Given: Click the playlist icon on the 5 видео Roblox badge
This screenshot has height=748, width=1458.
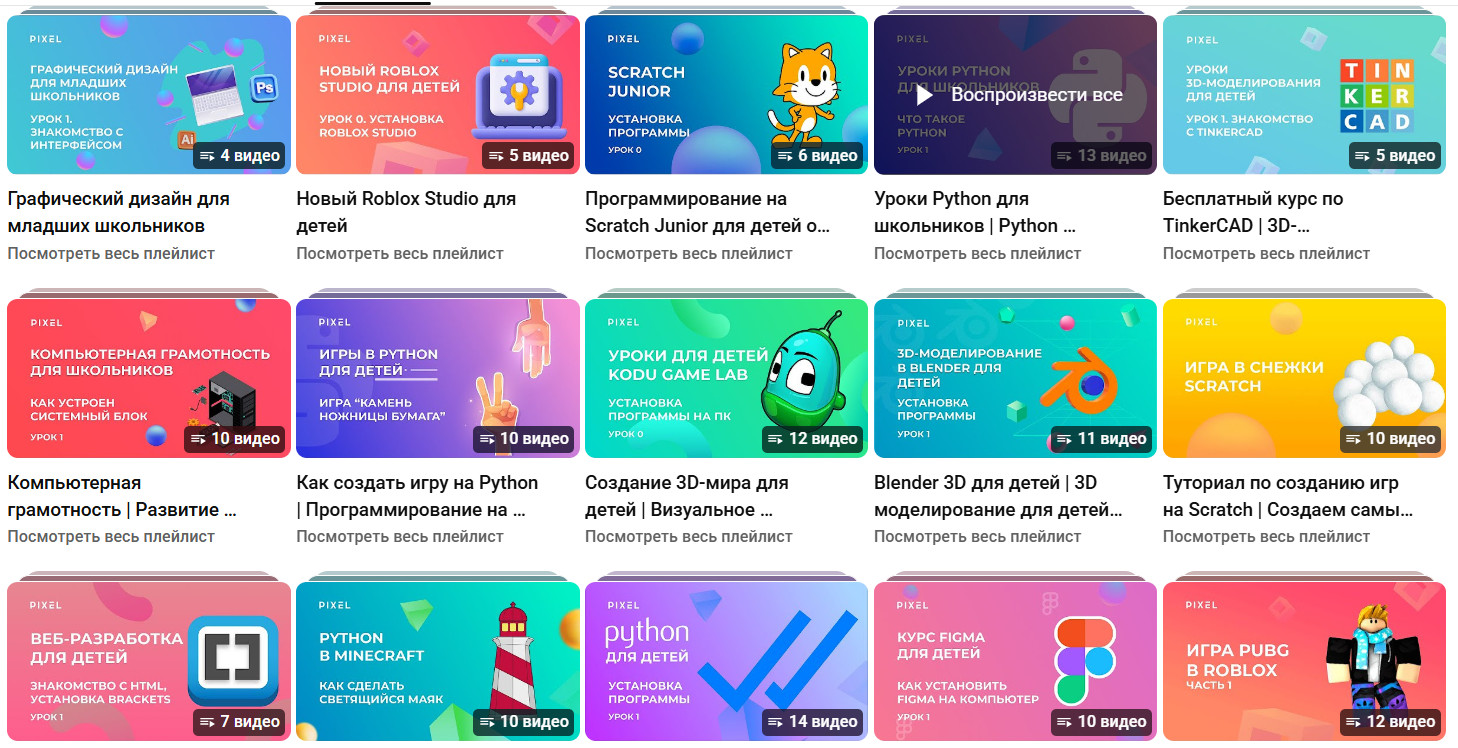Looking at the screenshot, I should [x=497, y=156].
